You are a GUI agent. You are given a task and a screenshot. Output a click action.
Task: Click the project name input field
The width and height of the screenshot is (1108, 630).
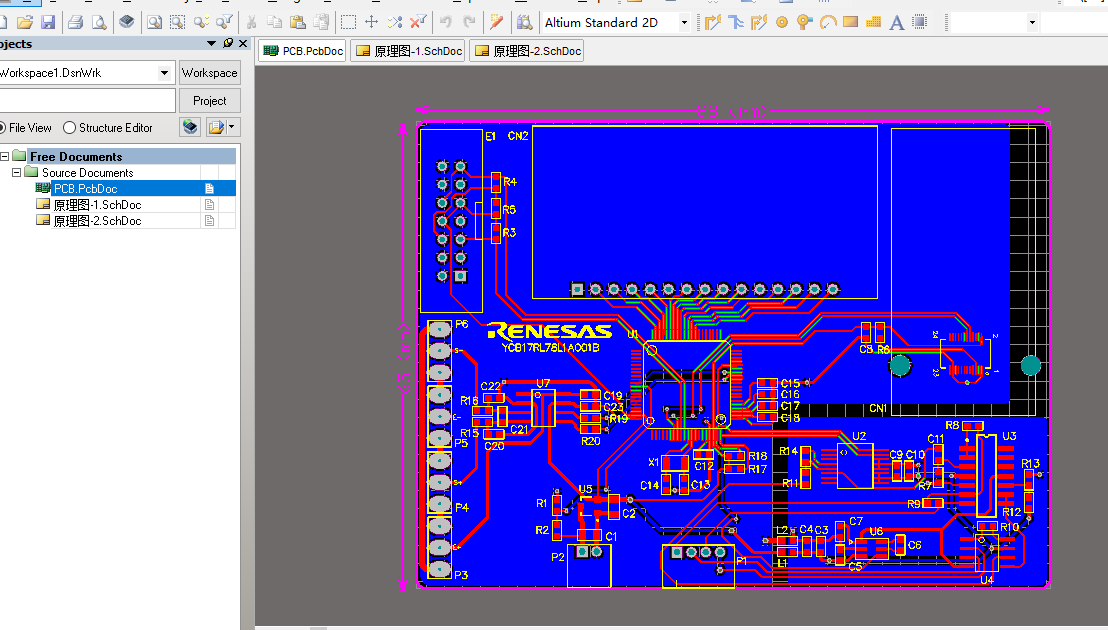(86, 101)
